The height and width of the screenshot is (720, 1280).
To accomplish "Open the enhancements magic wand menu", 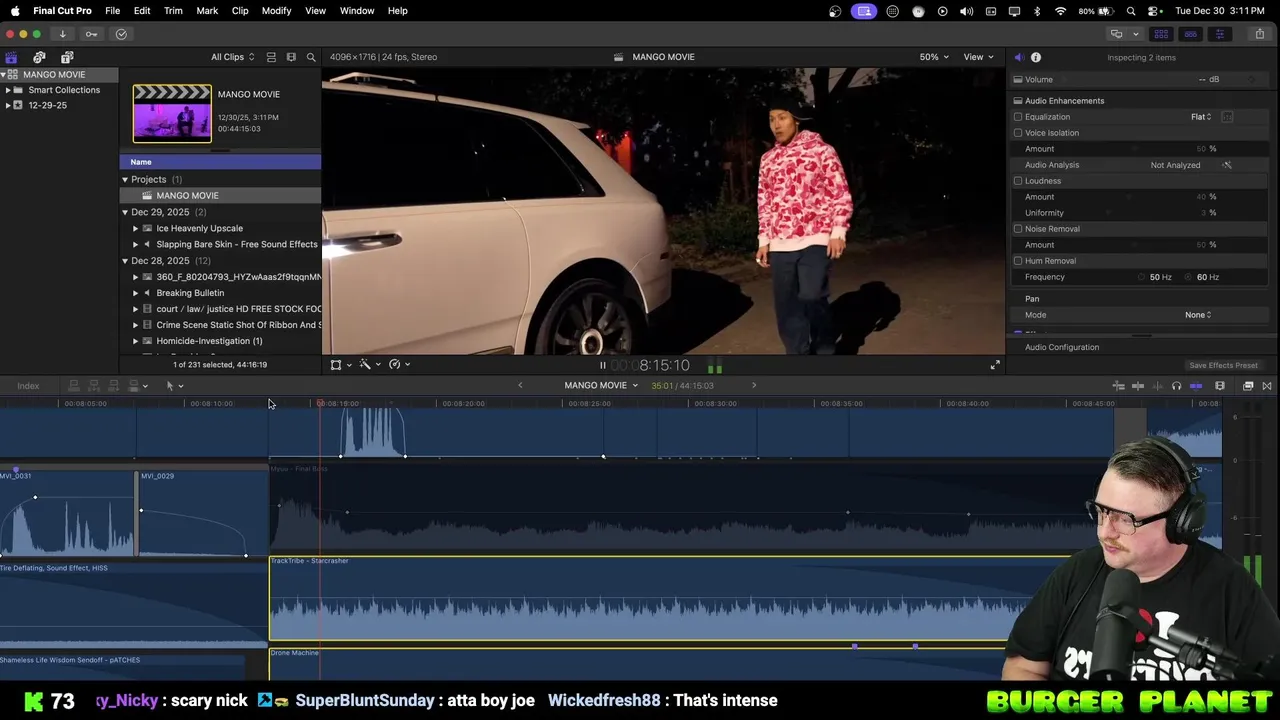I will [x=369, y=365].
